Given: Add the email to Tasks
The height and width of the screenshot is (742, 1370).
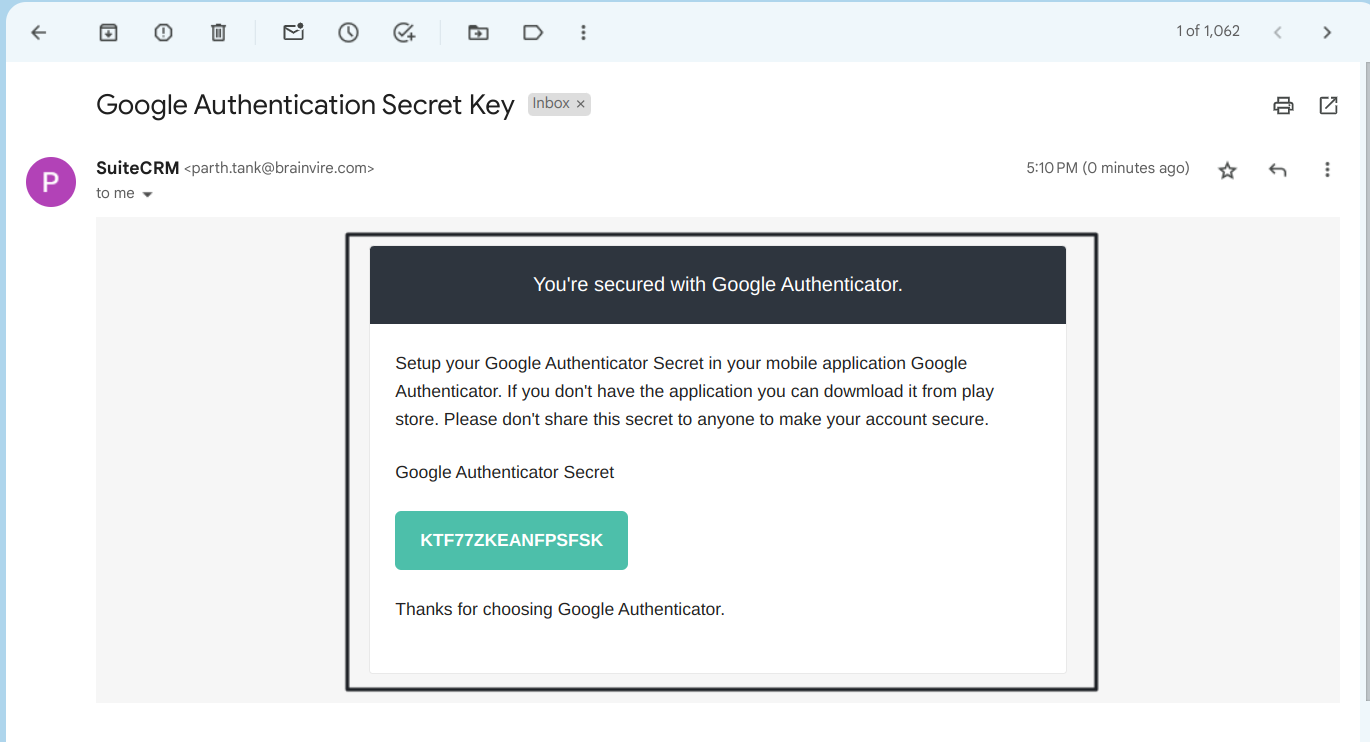Looking at the screenshot, I should tap(404, 31).
